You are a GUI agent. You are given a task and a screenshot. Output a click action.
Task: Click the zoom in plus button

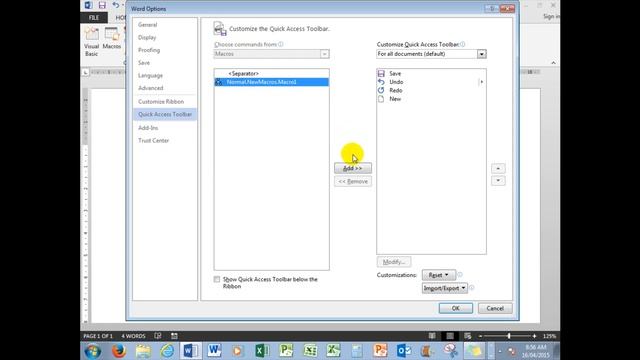pyautogui.click(x=534, y=336)
